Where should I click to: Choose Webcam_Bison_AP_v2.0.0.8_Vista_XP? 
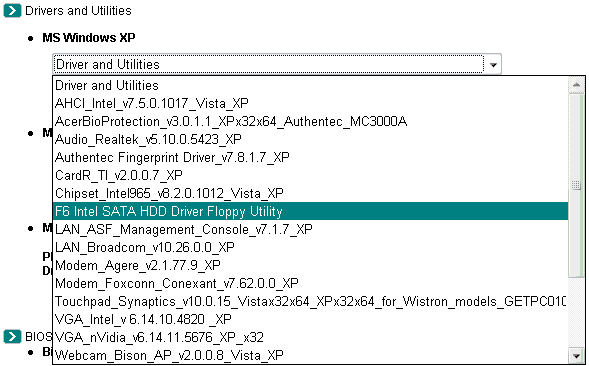coord(310,355)
